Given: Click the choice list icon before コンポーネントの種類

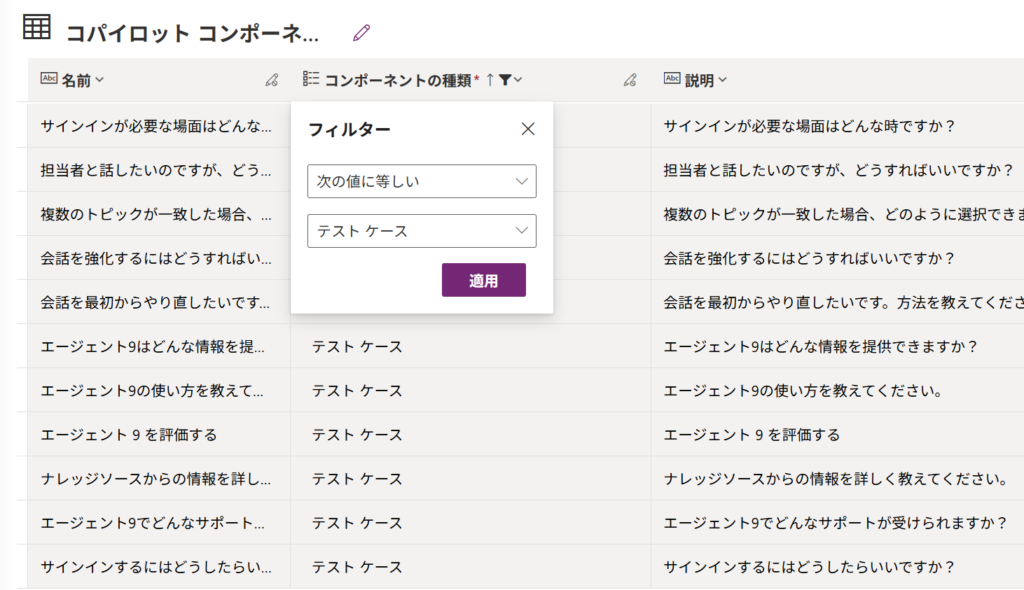Looking at the screenshot, I should pyautogui.click(x=311, y=80).
